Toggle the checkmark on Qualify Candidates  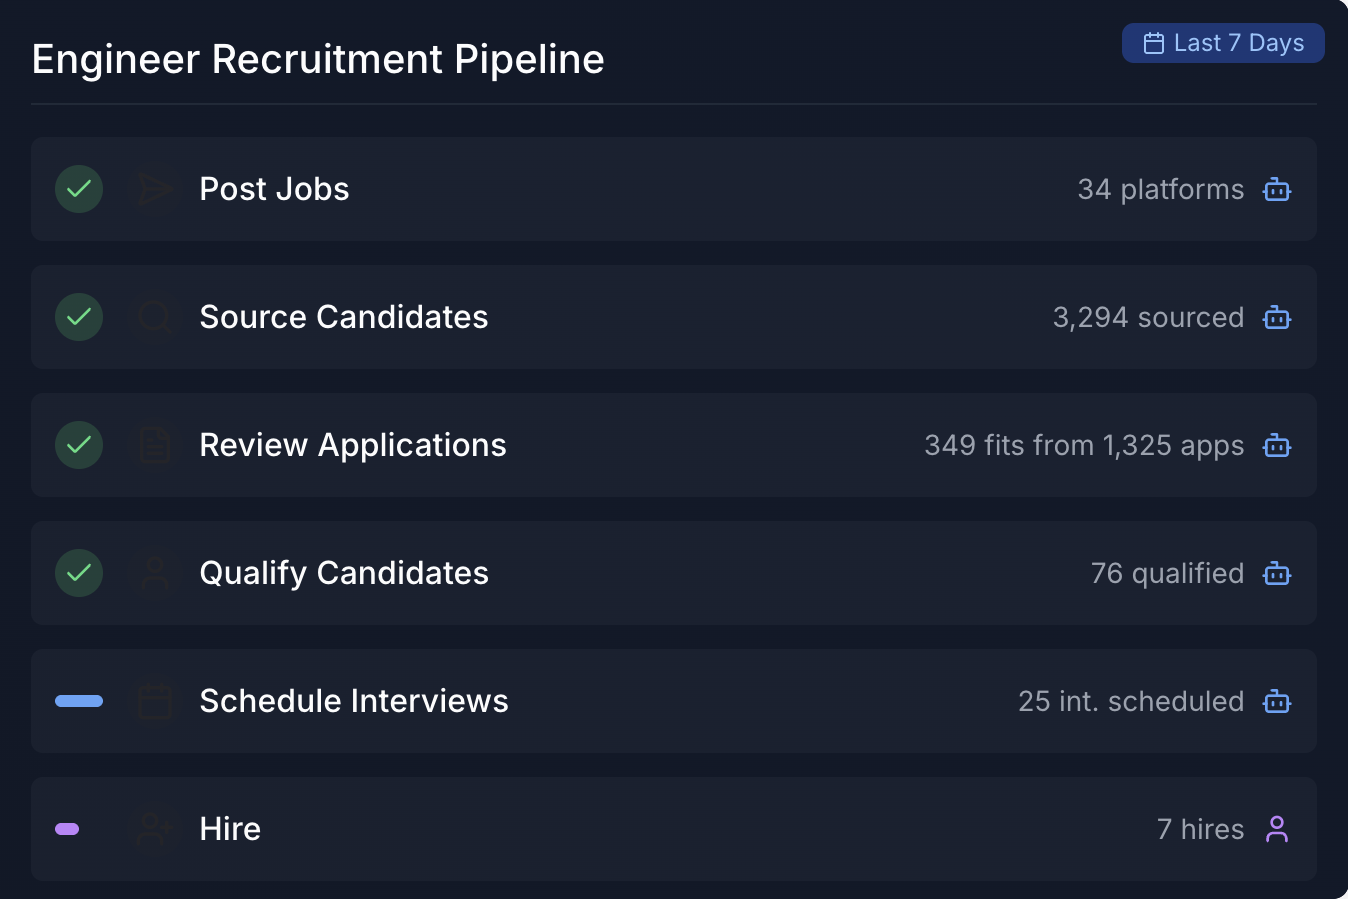[78, 573]
